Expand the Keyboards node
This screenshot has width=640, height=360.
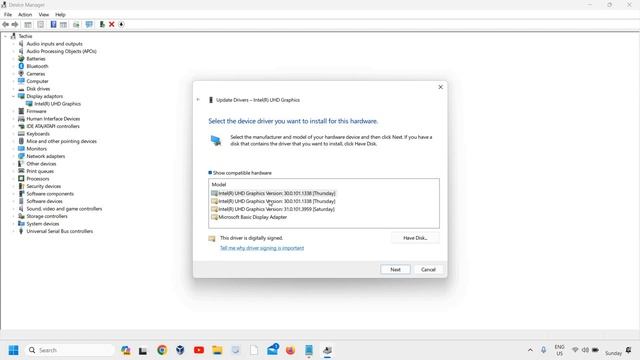13,134
